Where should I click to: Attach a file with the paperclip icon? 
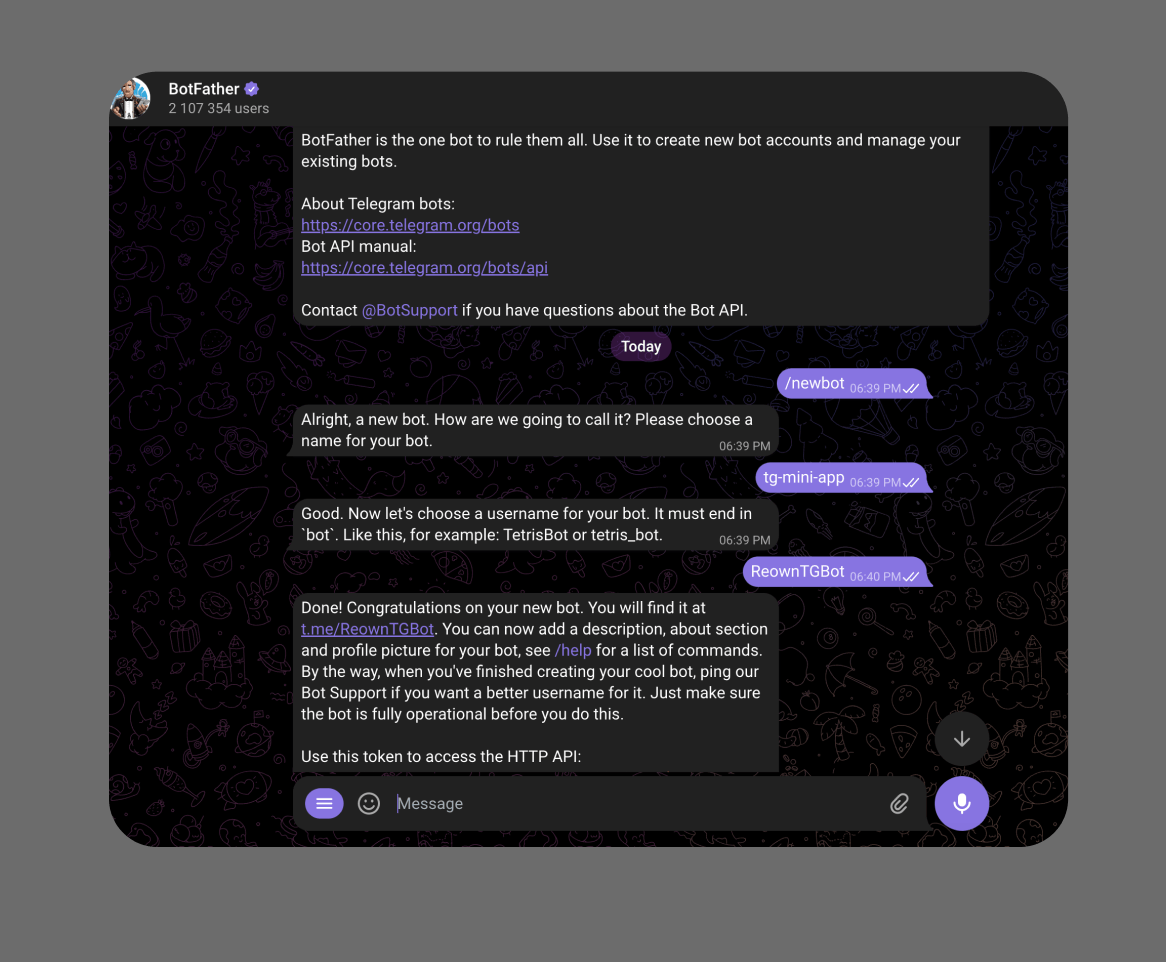point(899,803)
